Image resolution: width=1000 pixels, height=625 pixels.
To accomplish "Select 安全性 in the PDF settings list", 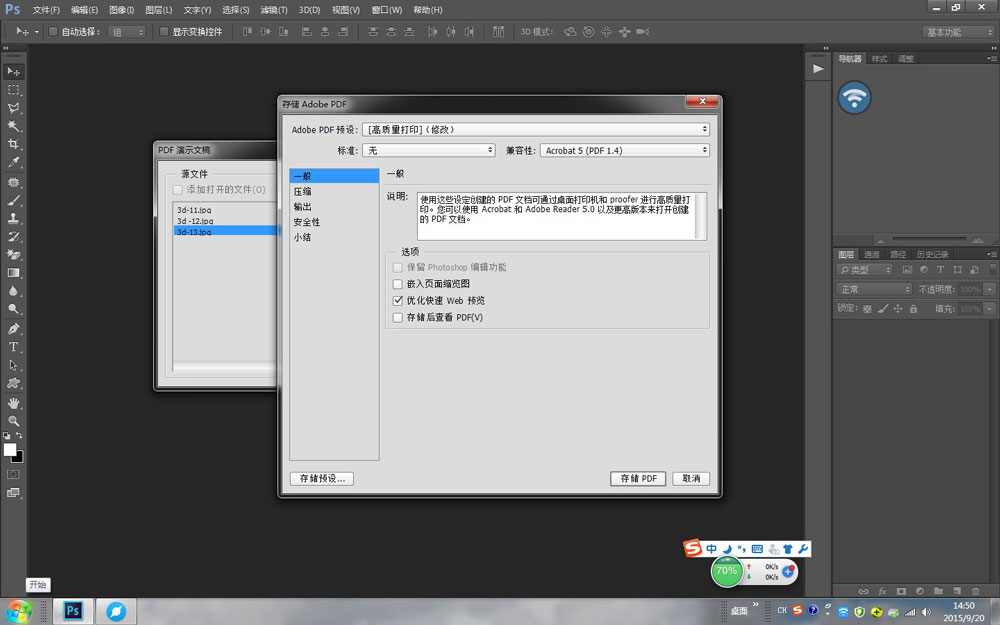I will 334,222.
